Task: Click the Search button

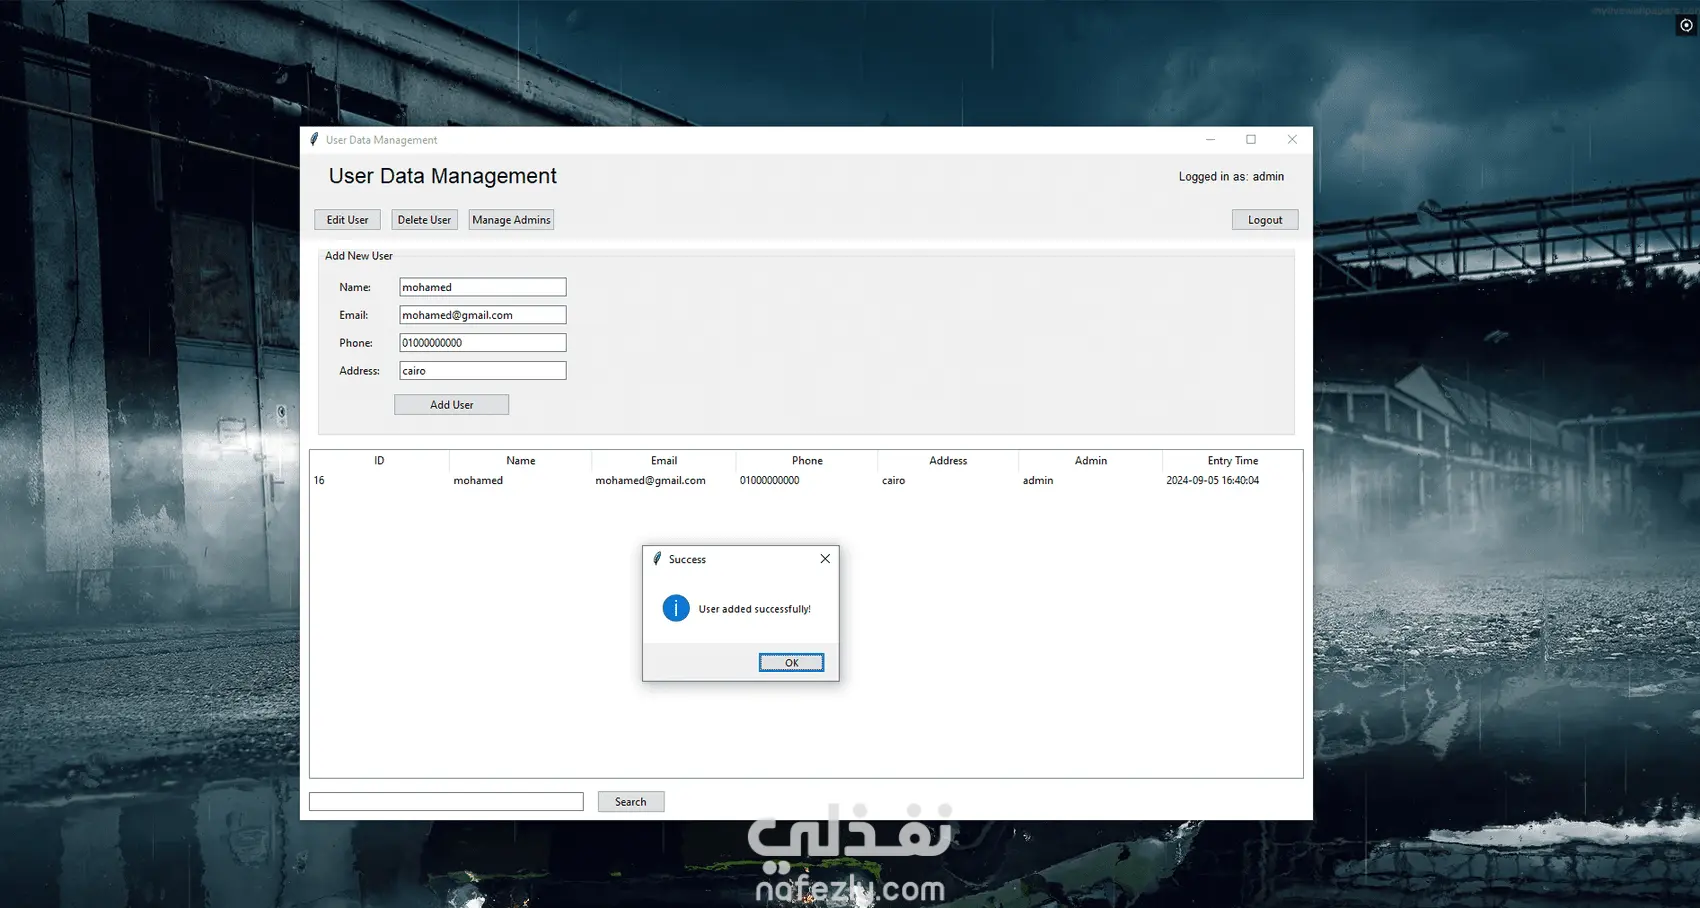Action: [x=631, y=802]
